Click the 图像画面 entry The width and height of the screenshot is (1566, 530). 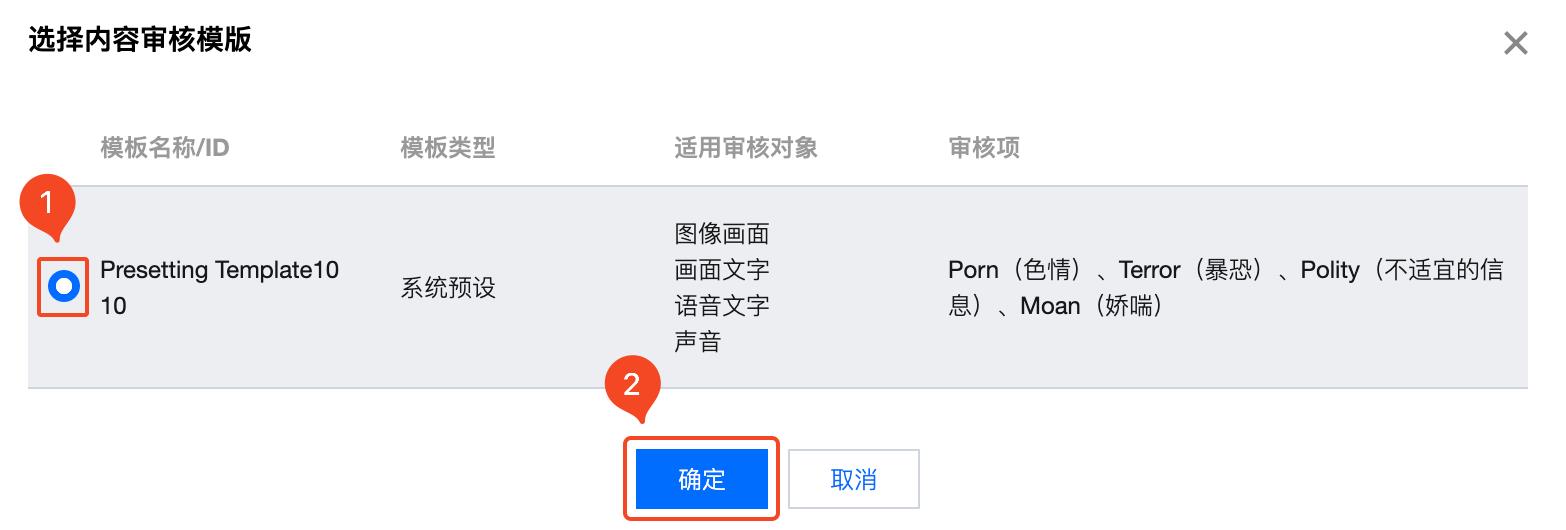click(x=722, y=234)
